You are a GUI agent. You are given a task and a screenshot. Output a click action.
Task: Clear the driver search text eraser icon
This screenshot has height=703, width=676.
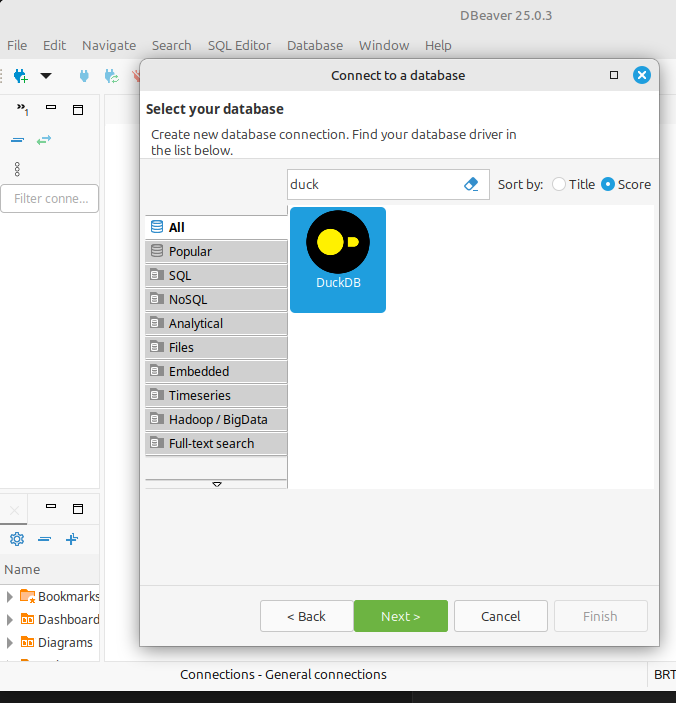pos(471,184)
